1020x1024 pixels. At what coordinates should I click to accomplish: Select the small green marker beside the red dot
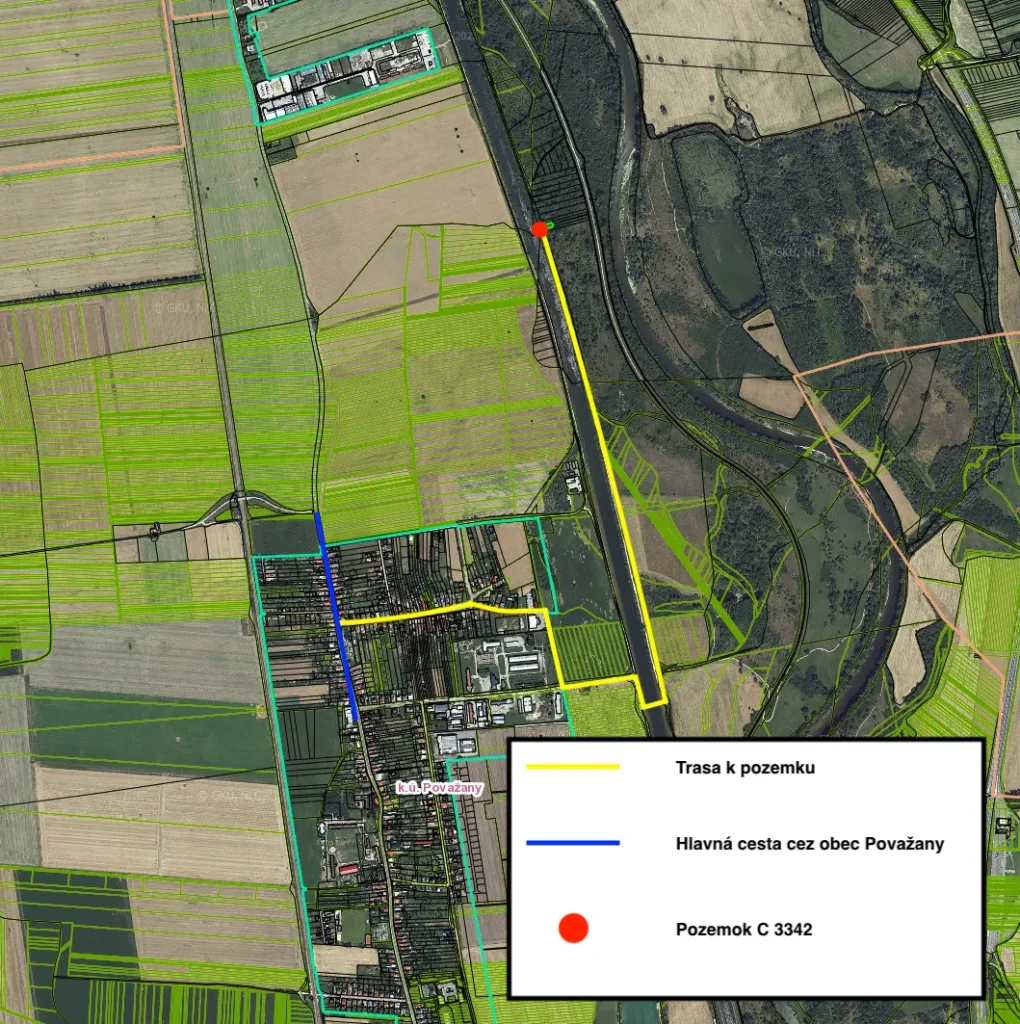tap(550, 226)
